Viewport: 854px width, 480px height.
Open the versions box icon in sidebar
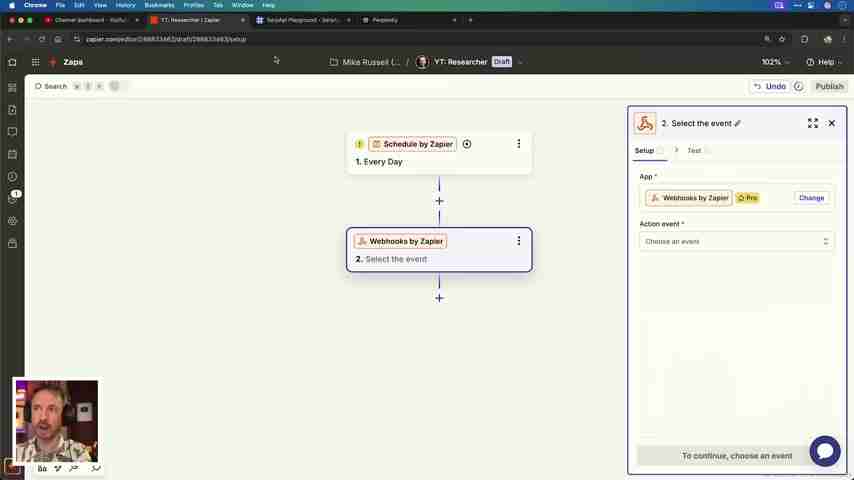(12, 244)
